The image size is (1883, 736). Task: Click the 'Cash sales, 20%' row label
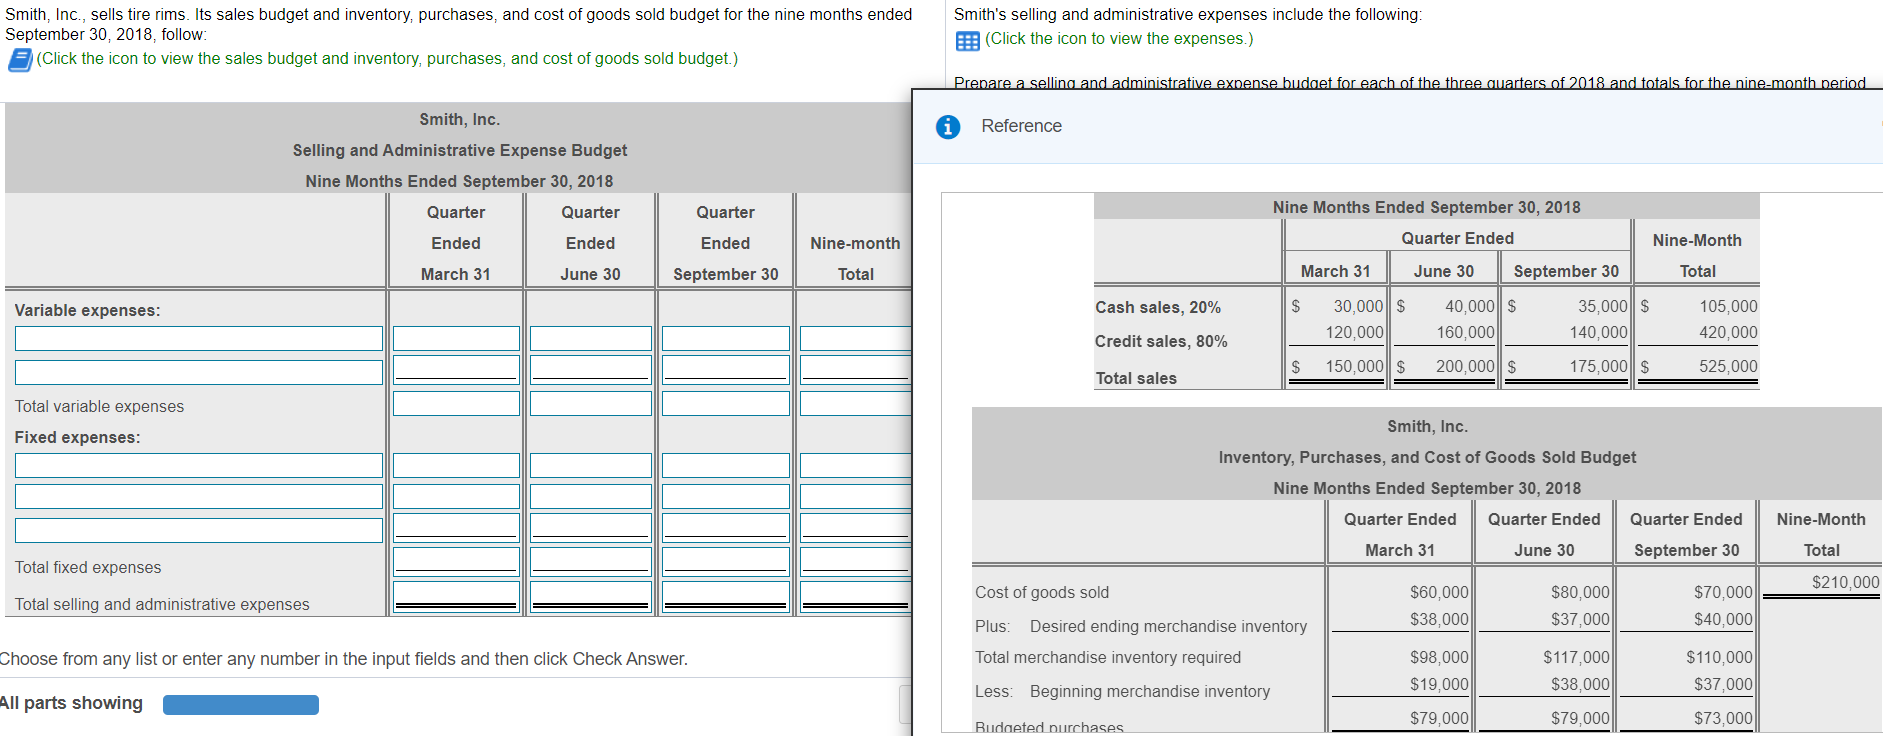1158,307
